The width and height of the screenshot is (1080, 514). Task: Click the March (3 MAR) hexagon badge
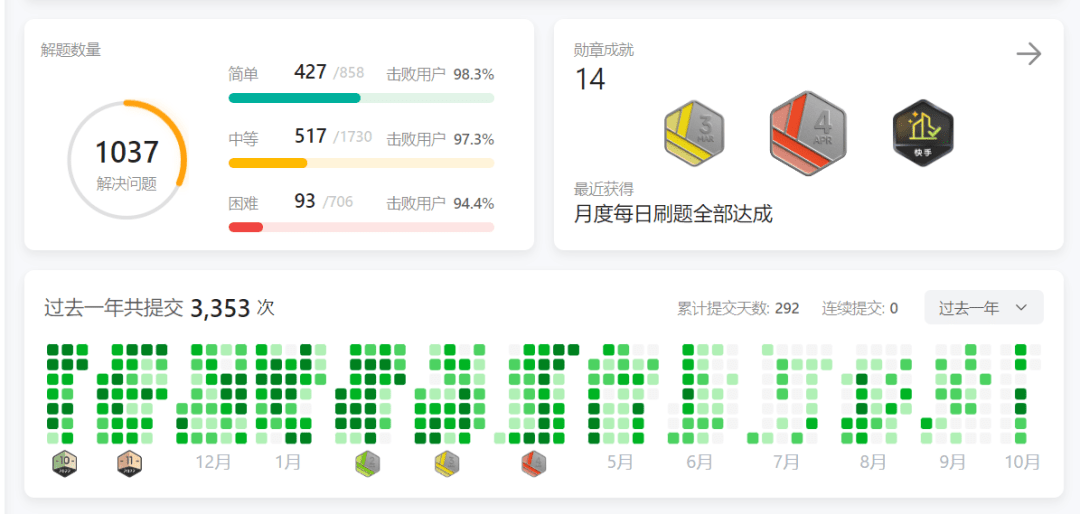tap(693, 133)
